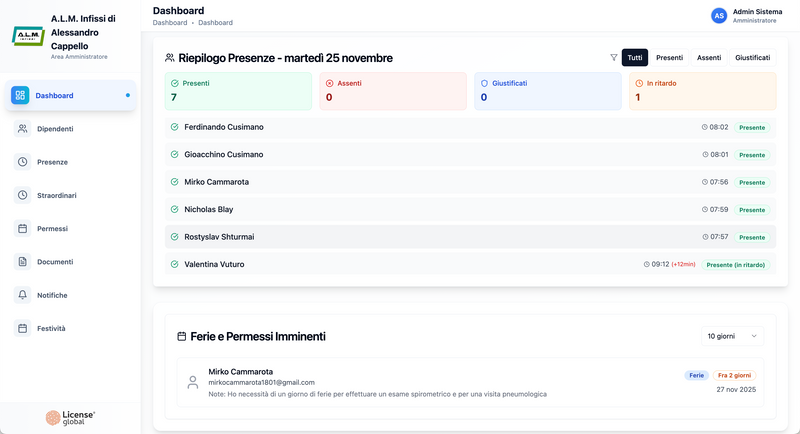
Task: Switch filter to Assenti
Action: (x=709, y=58)
